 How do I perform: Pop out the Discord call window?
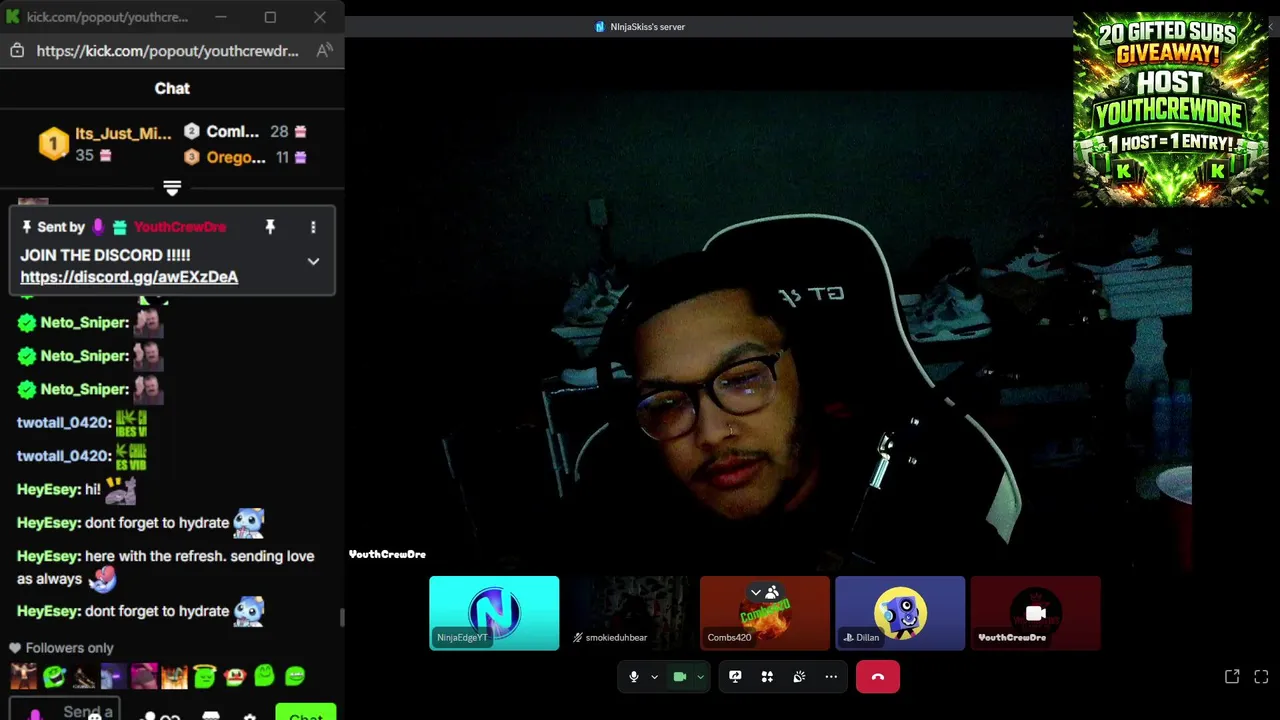click(x=1232, y=677)
